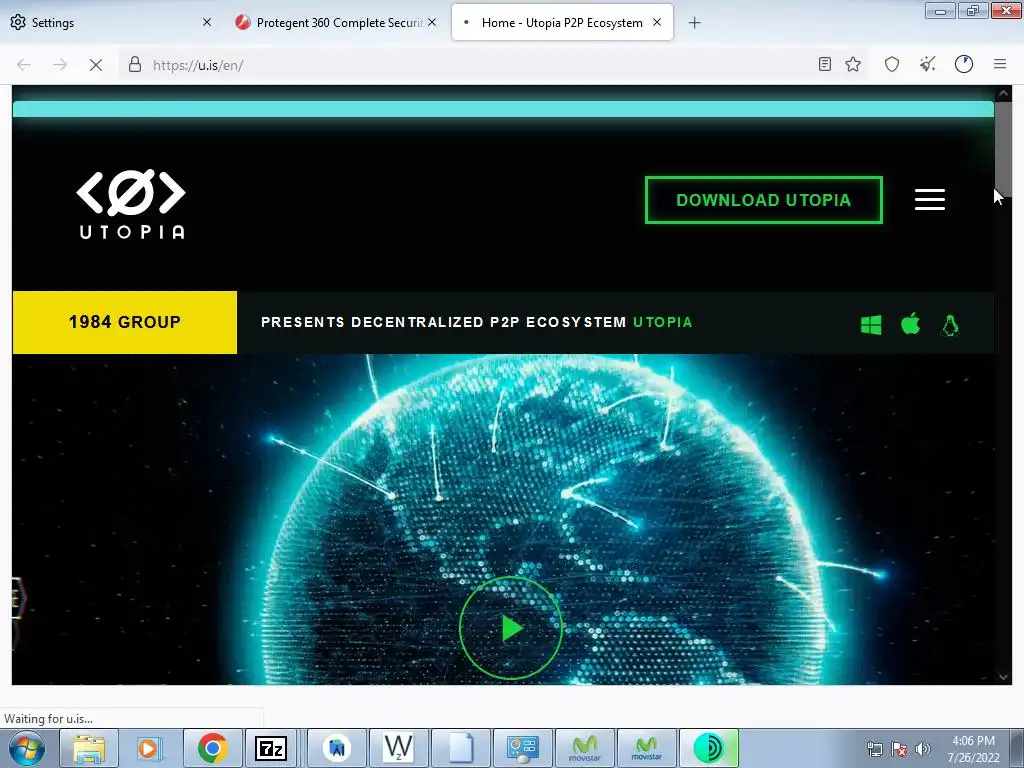Click the network tray icon
Viewport: 1024px width, 768px height.
pos(874,749)
